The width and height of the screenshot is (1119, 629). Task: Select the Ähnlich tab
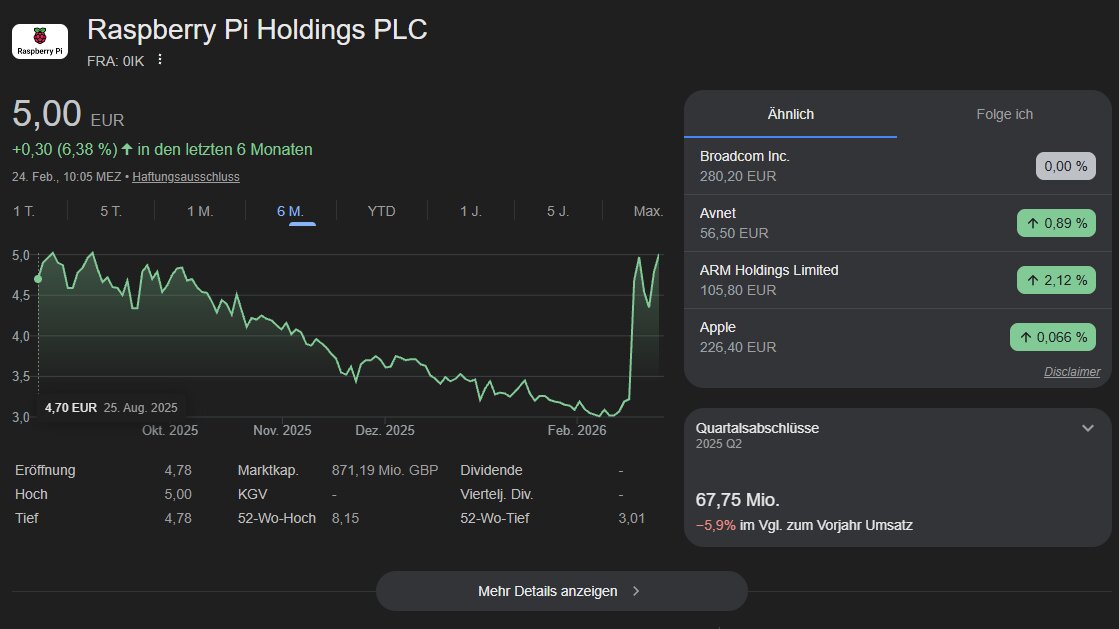790,114
